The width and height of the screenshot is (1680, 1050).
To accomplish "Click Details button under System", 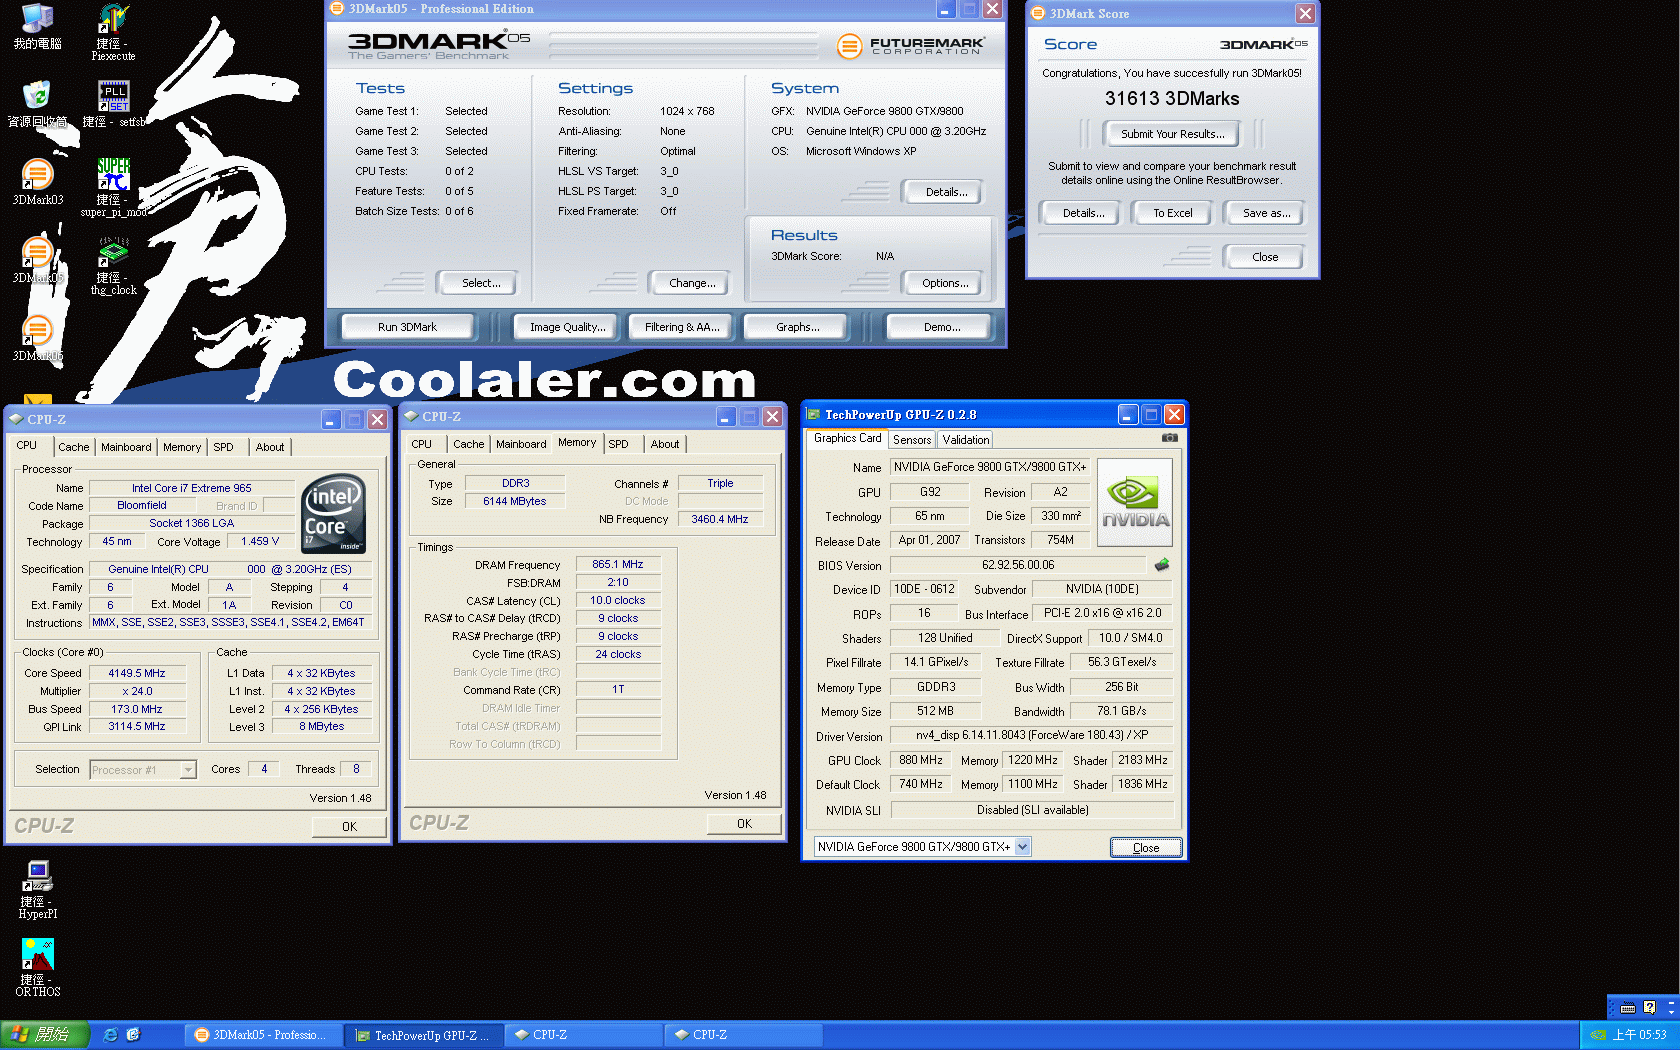I will tap(946, 192).
